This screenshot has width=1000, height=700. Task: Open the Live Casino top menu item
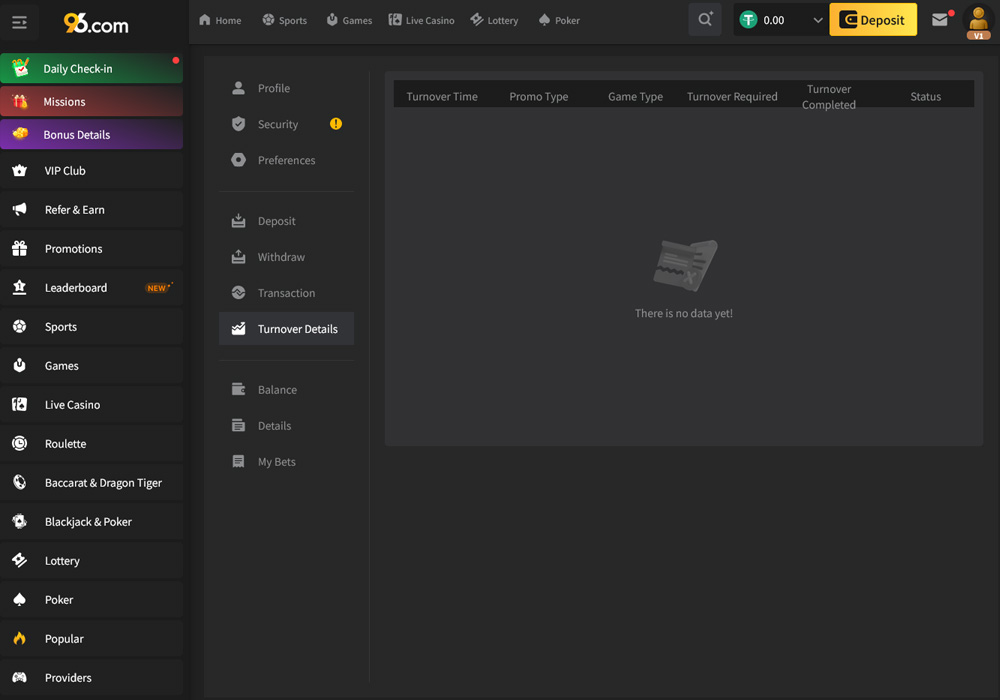[x=421, y=20]
